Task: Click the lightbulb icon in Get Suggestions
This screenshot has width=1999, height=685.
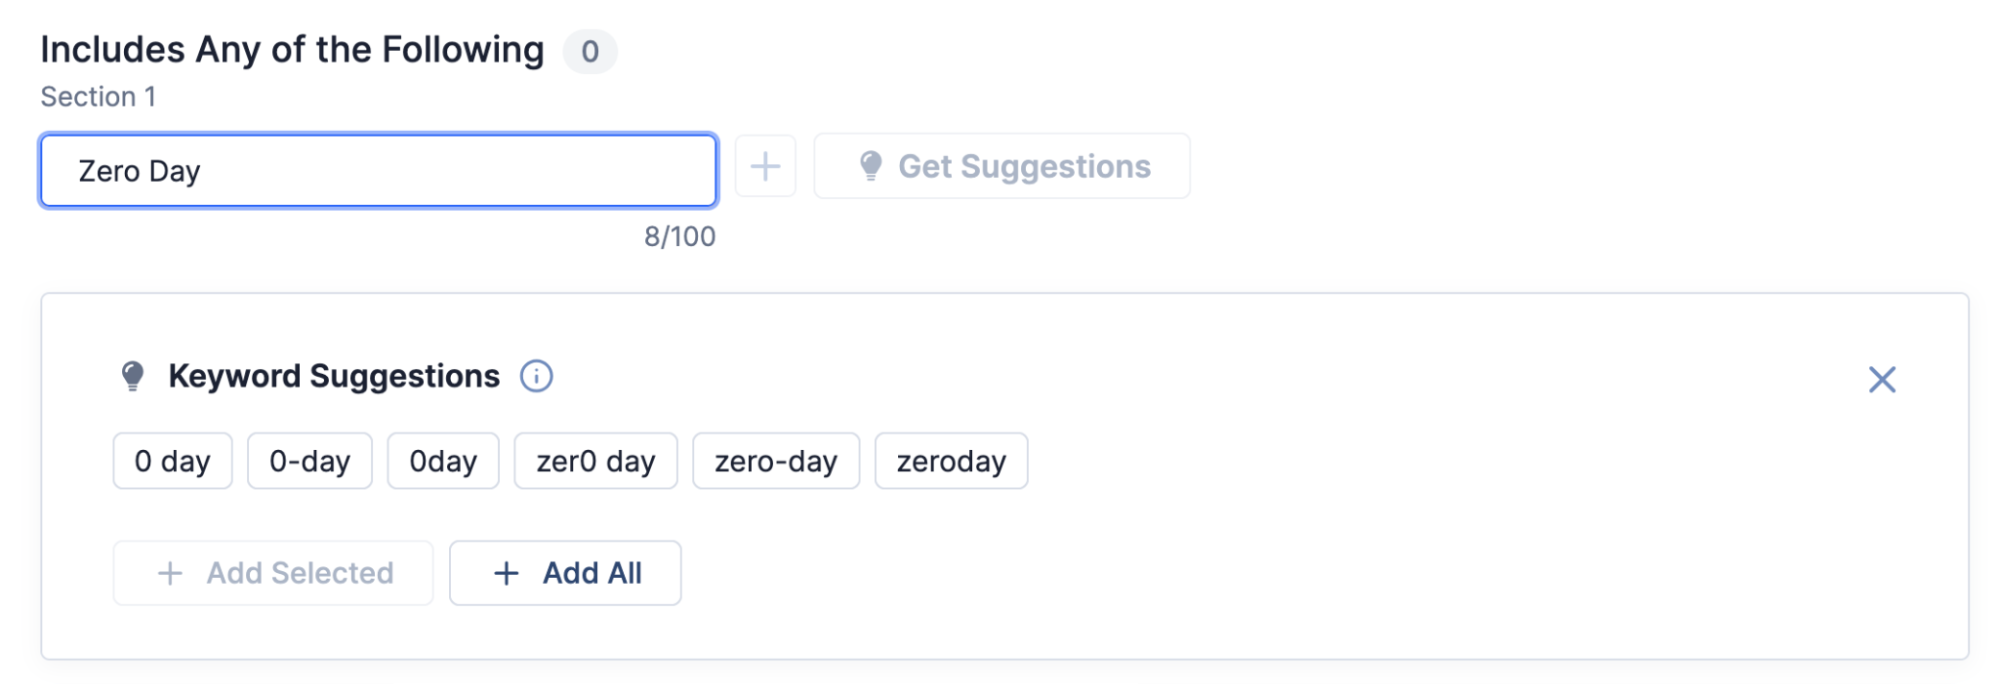Action: 871,166
